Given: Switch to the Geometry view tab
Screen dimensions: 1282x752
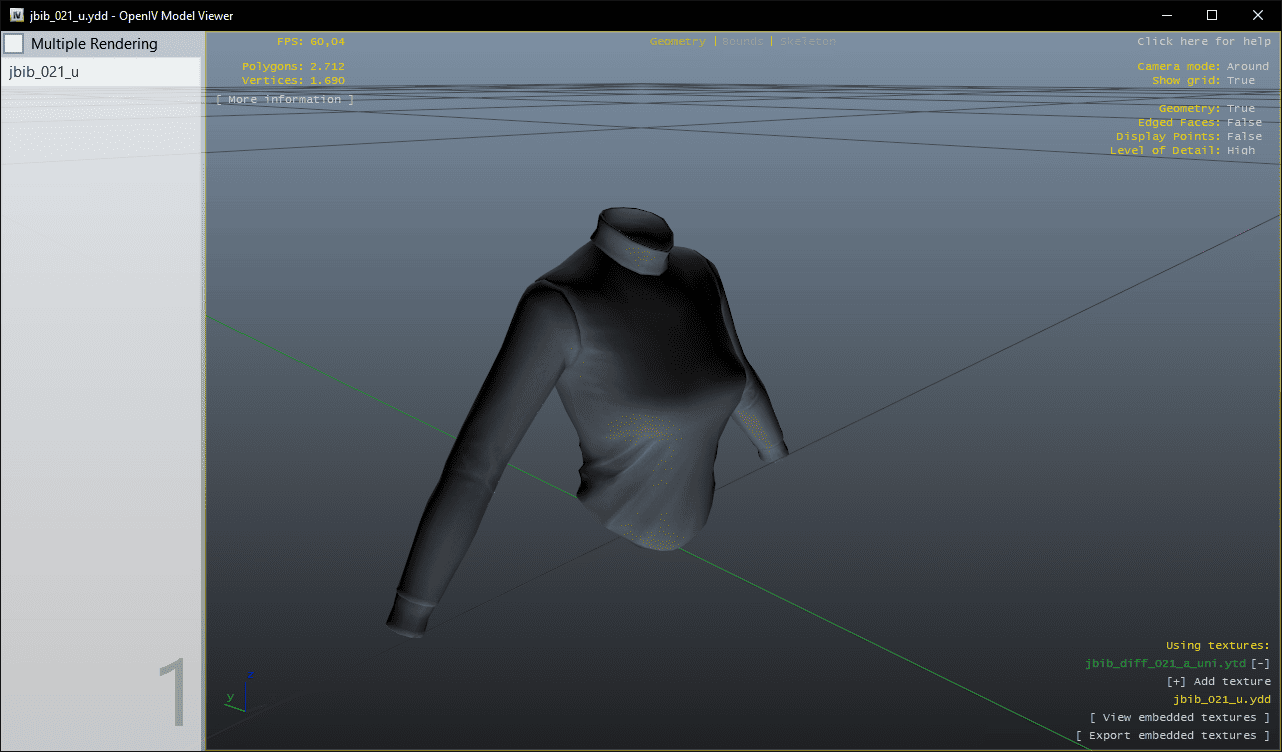Looking at the screenshot, I should [677, 42].
